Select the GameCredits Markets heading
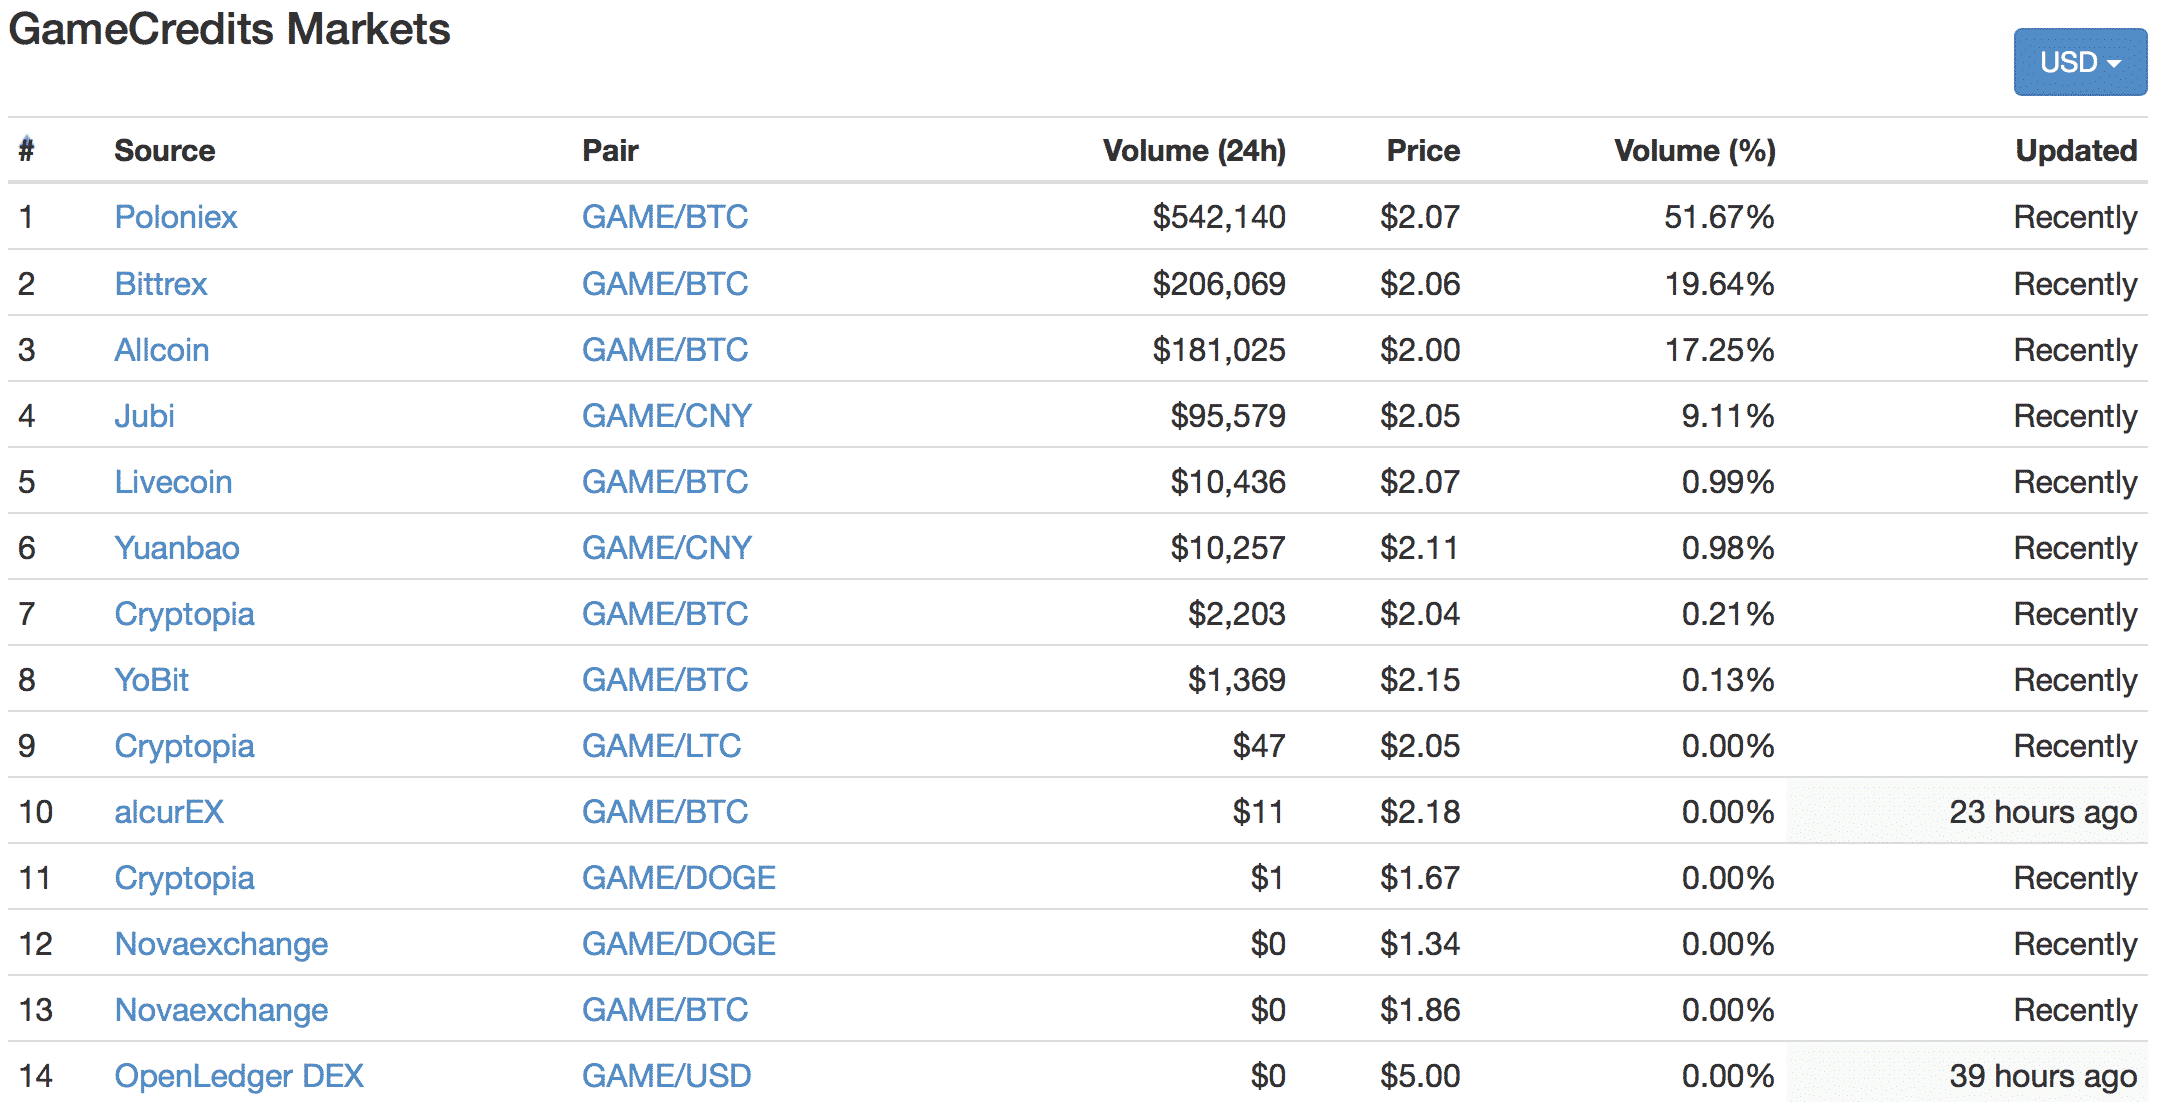 point(230,29)
